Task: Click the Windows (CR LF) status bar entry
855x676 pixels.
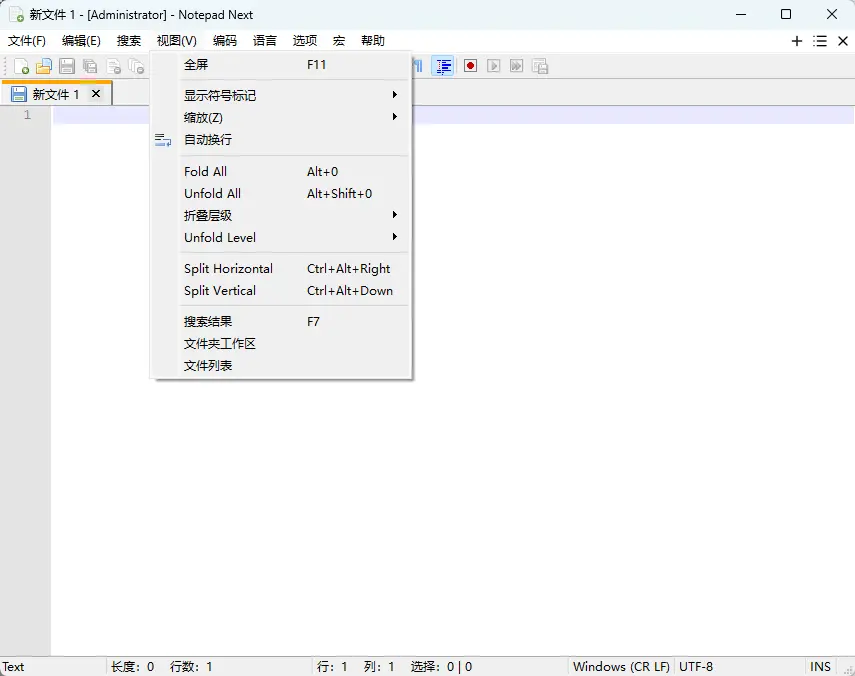Action: (x=621, y=667)
